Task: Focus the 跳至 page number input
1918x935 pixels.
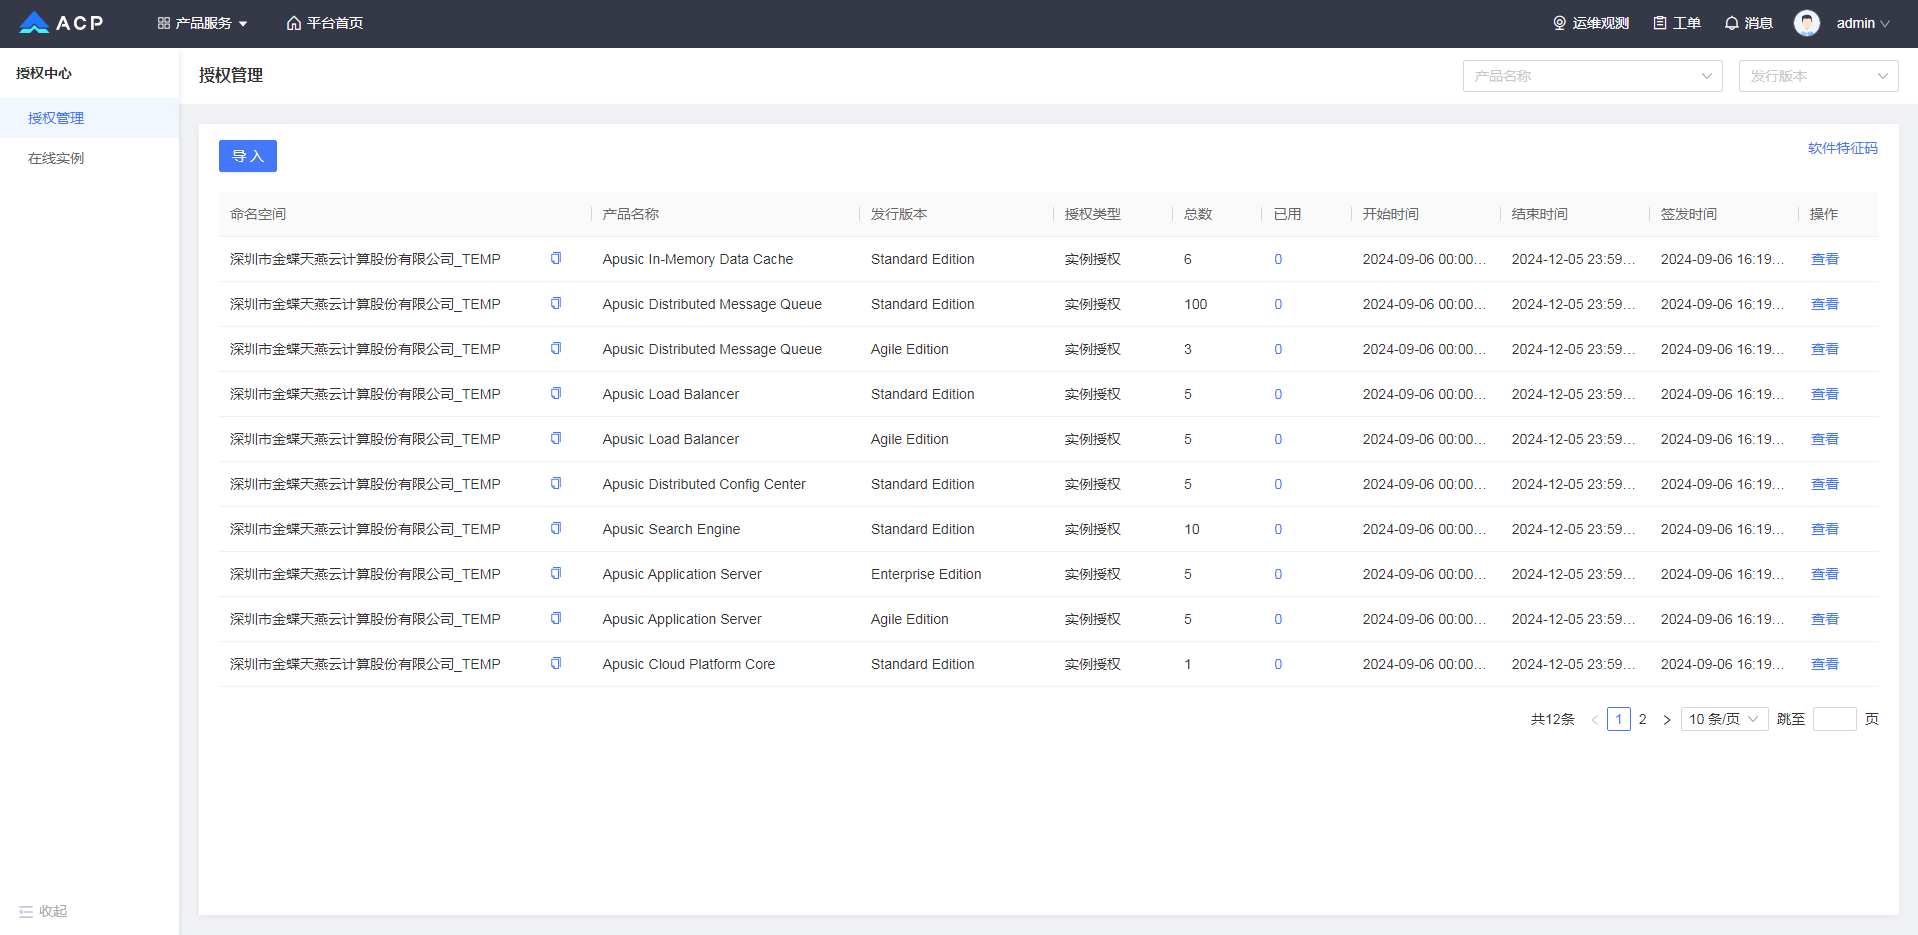Action: [1835, 719]
